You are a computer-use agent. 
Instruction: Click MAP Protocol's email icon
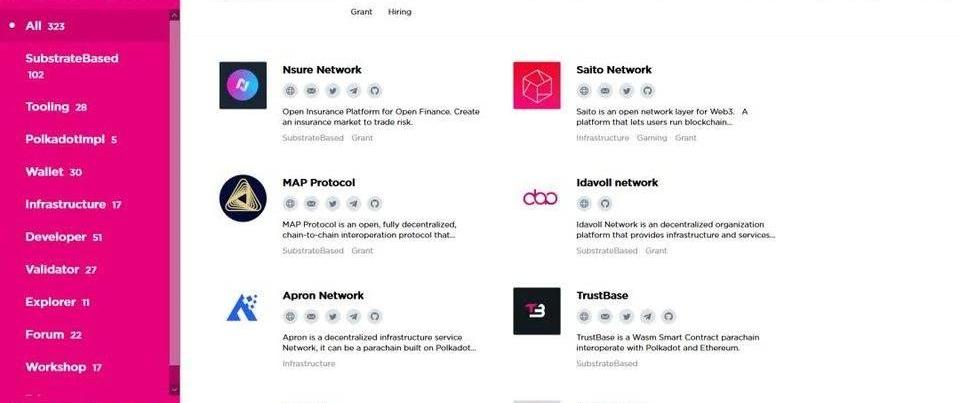click(312, 203)
